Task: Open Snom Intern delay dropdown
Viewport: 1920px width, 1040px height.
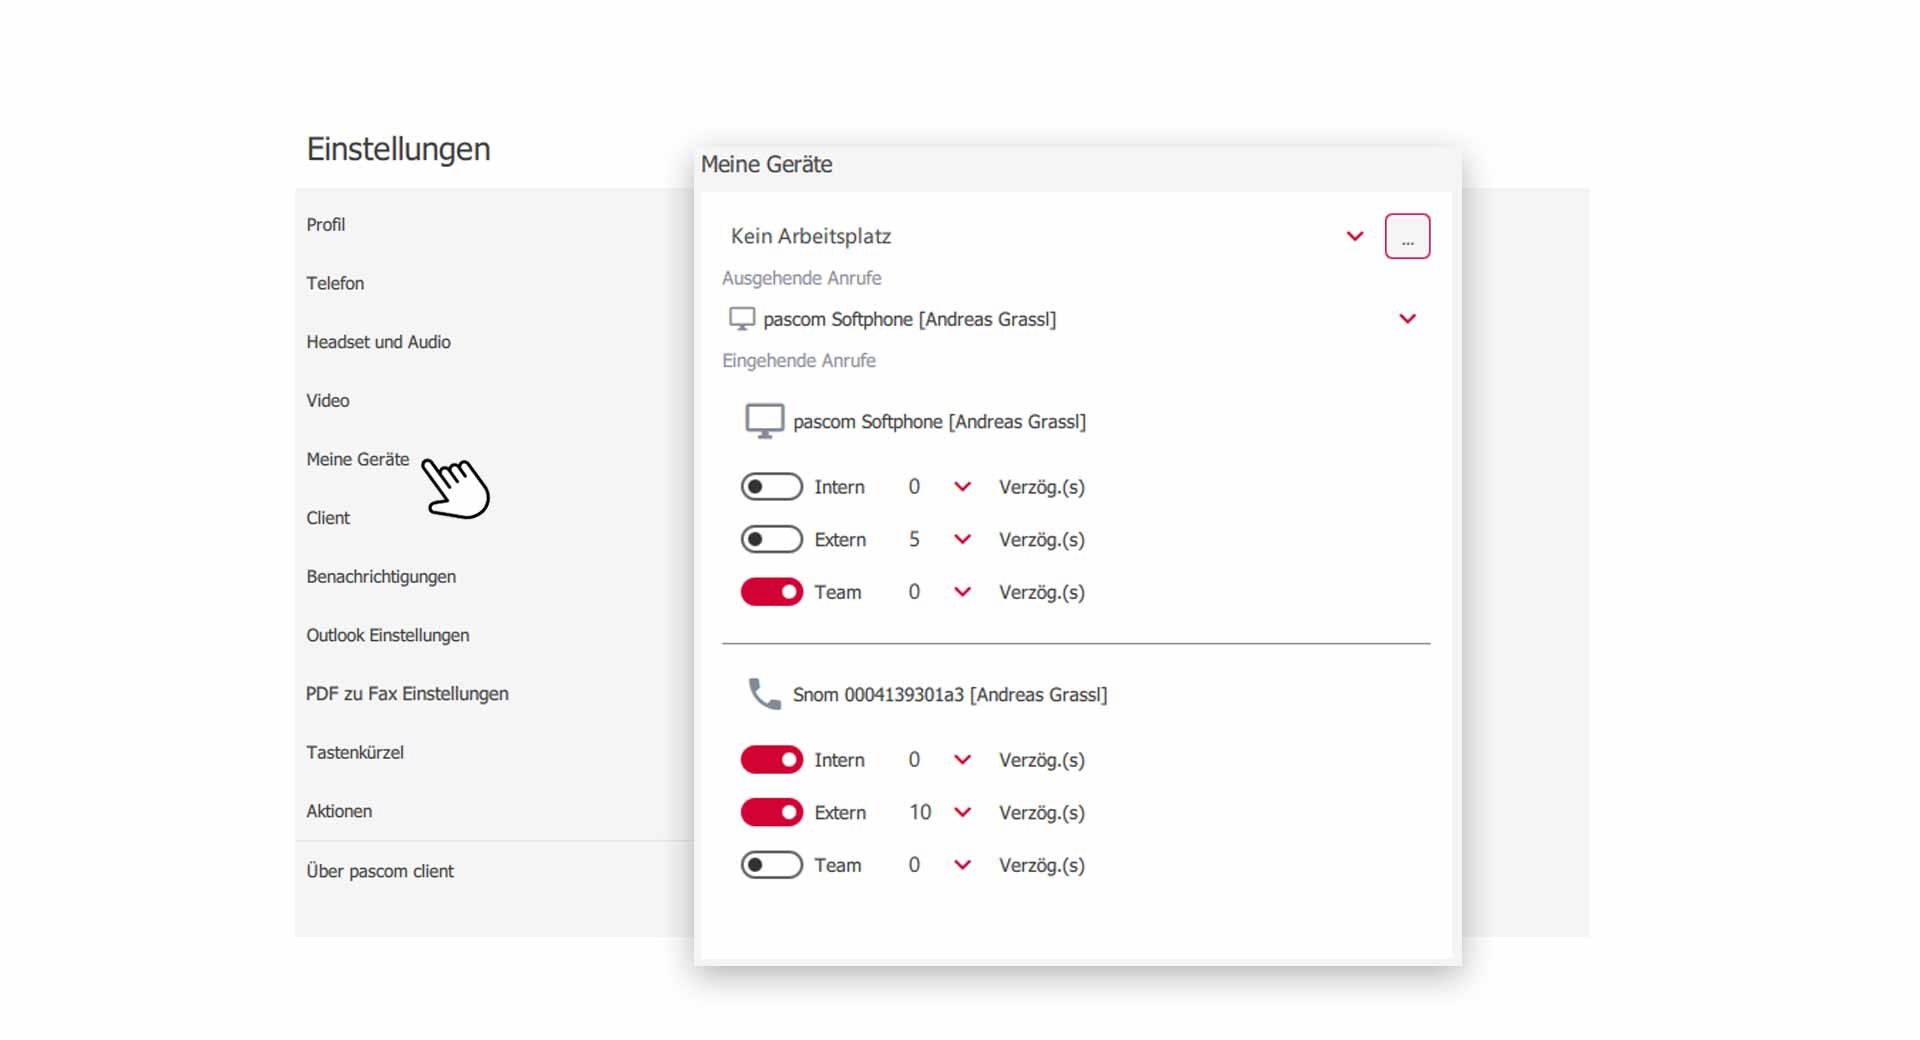Action: point(962,760)
